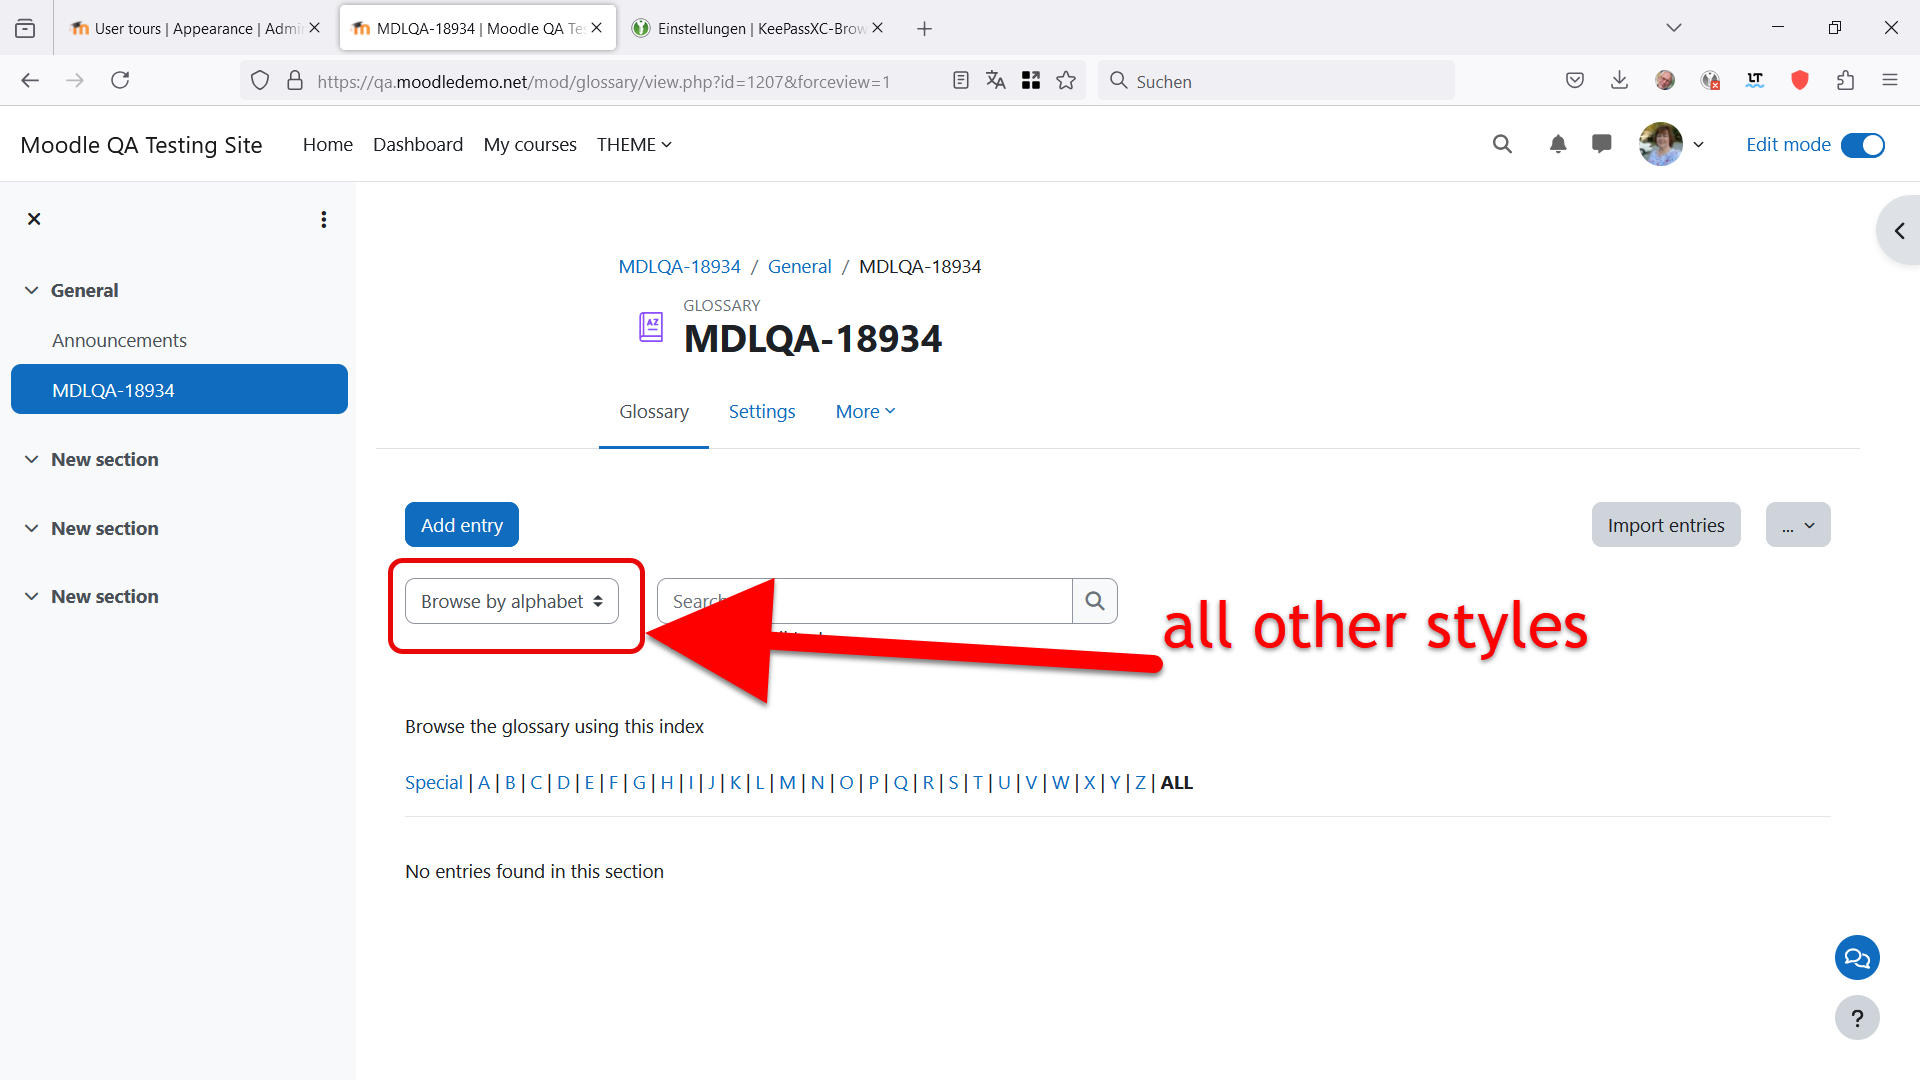Open the Browse by alphabet selector
The width and height of the screenshot is (1920, 1080).
[x=512, y=601]
